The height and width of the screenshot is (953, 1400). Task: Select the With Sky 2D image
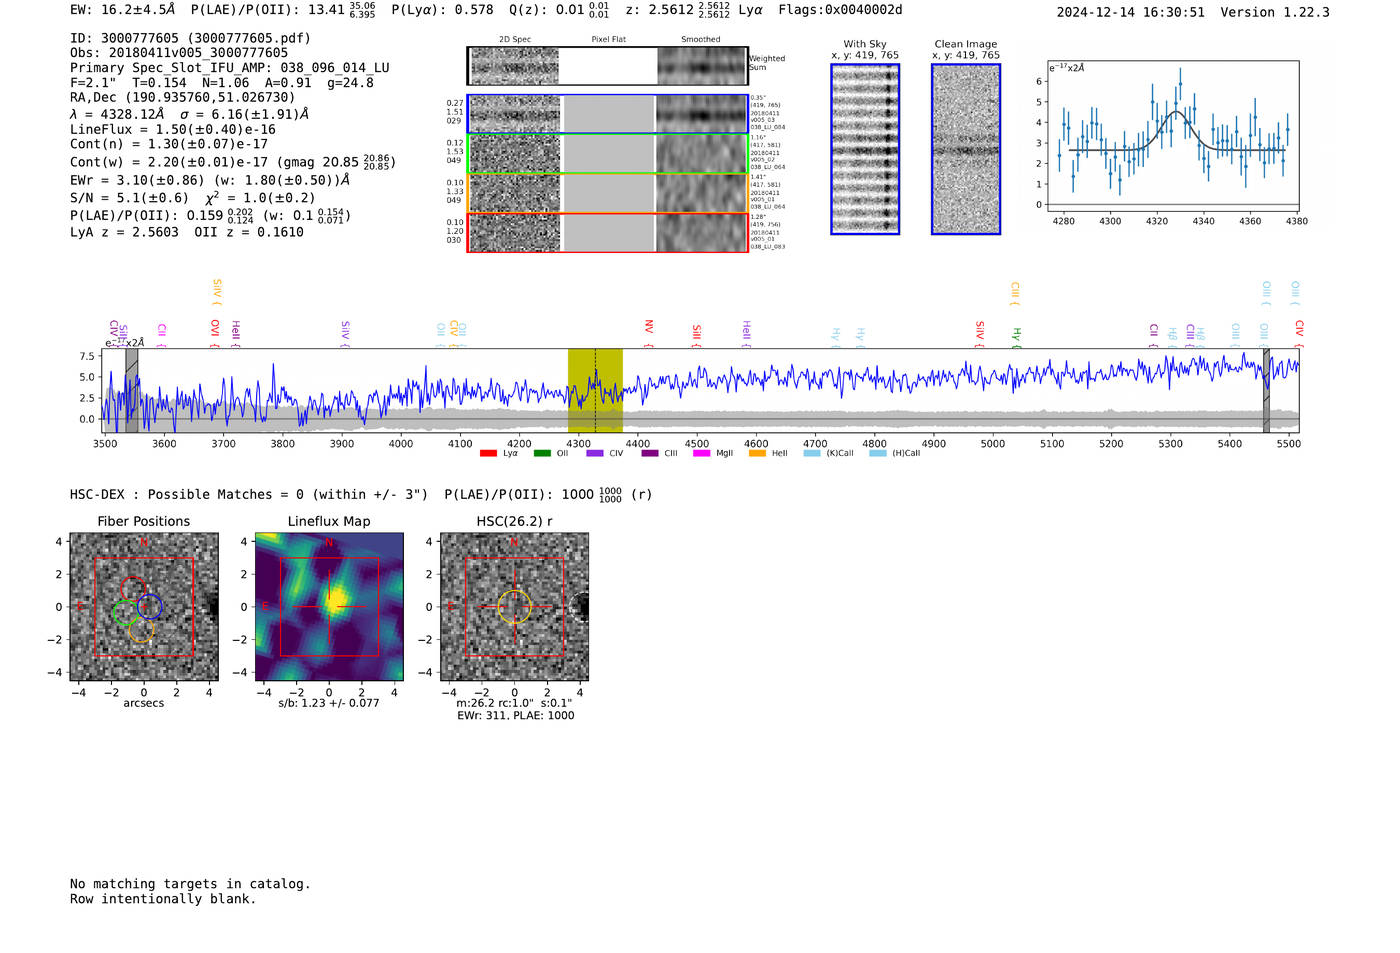point(865,149)
